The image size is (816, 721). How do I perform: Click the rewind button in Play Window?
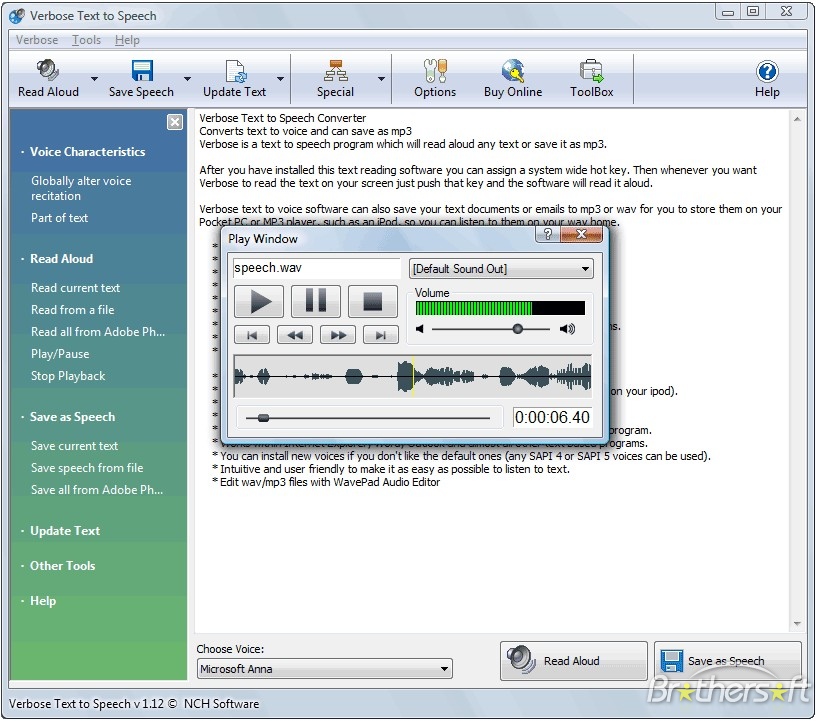[295, 335]
